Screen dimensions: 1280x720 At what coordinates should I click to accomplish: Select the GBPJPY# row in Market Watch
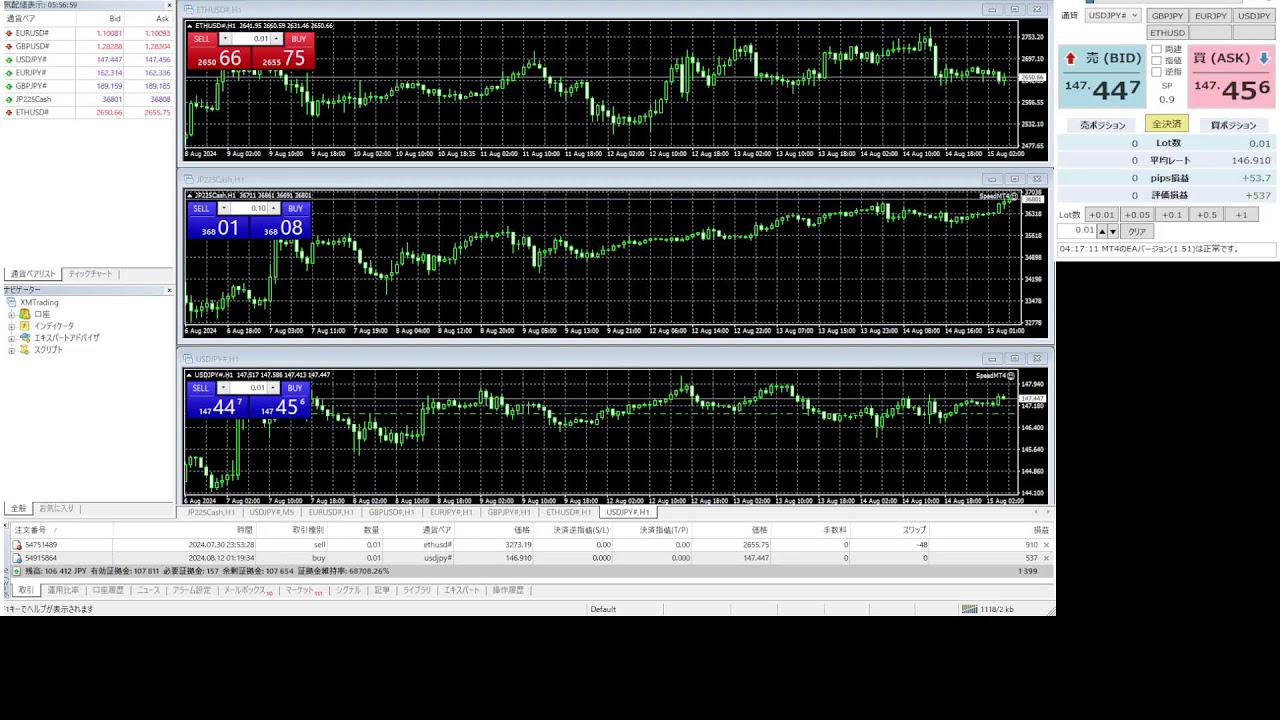(x=32, y=86)
